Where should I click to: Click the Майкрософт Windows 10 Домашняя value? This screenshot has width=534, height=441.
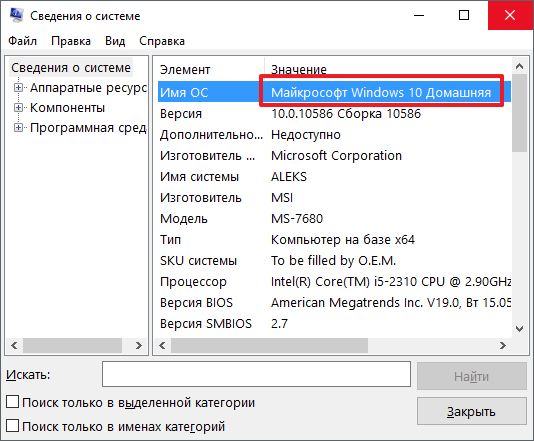pyautogui.click(x=381, y=92)
